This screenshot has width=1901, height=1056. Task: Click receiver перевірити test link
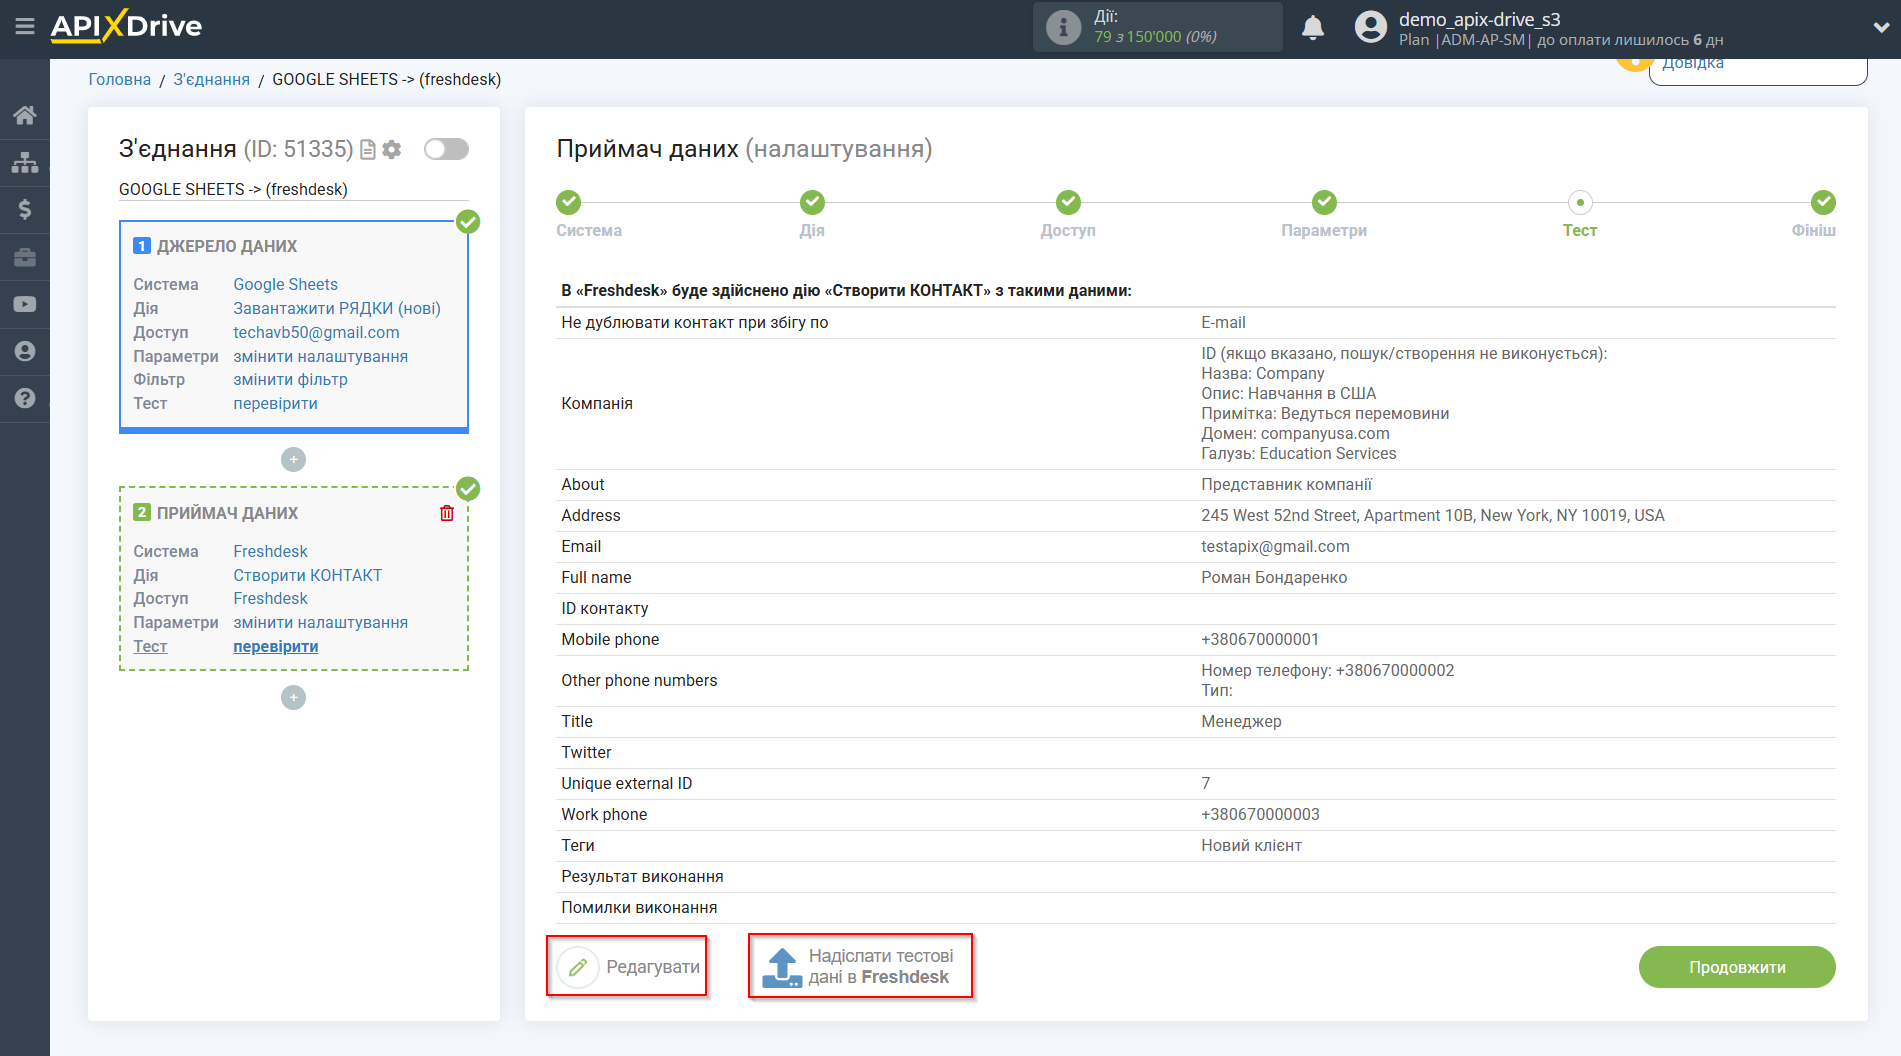276,646
